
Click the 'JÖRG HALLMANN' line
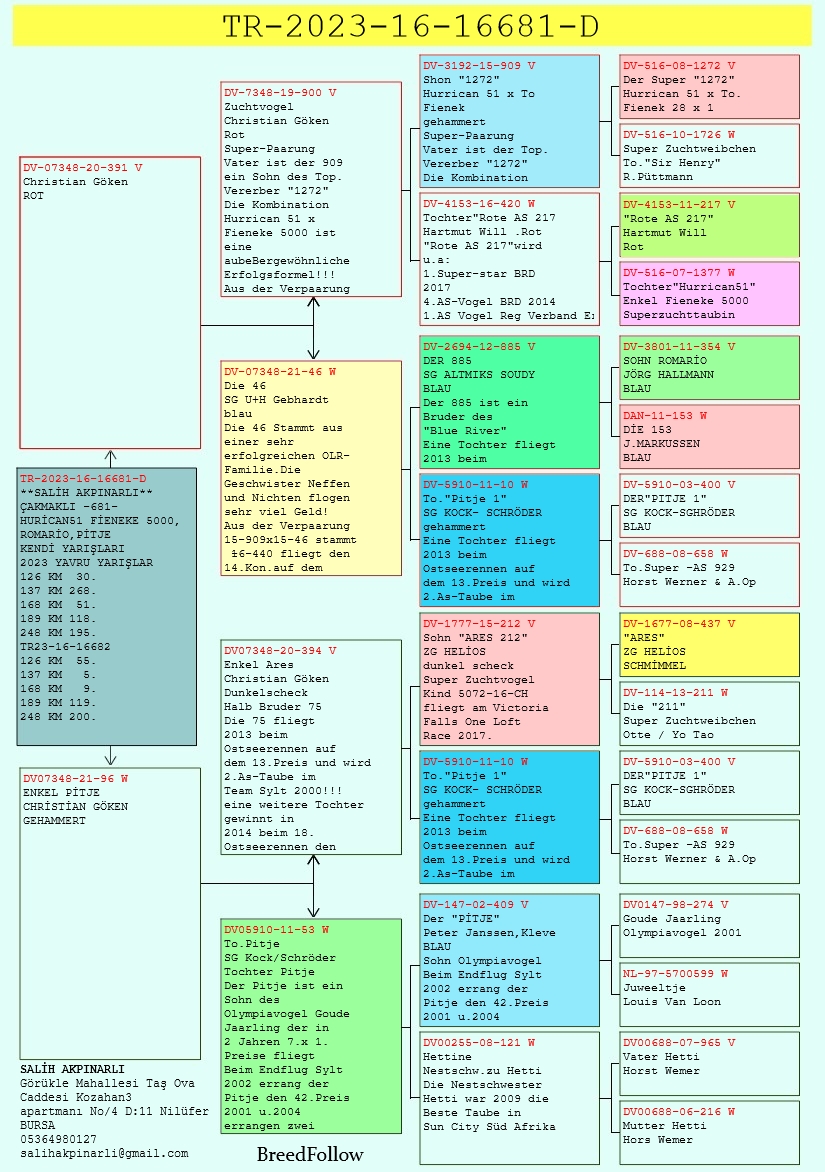click(669, 374)
